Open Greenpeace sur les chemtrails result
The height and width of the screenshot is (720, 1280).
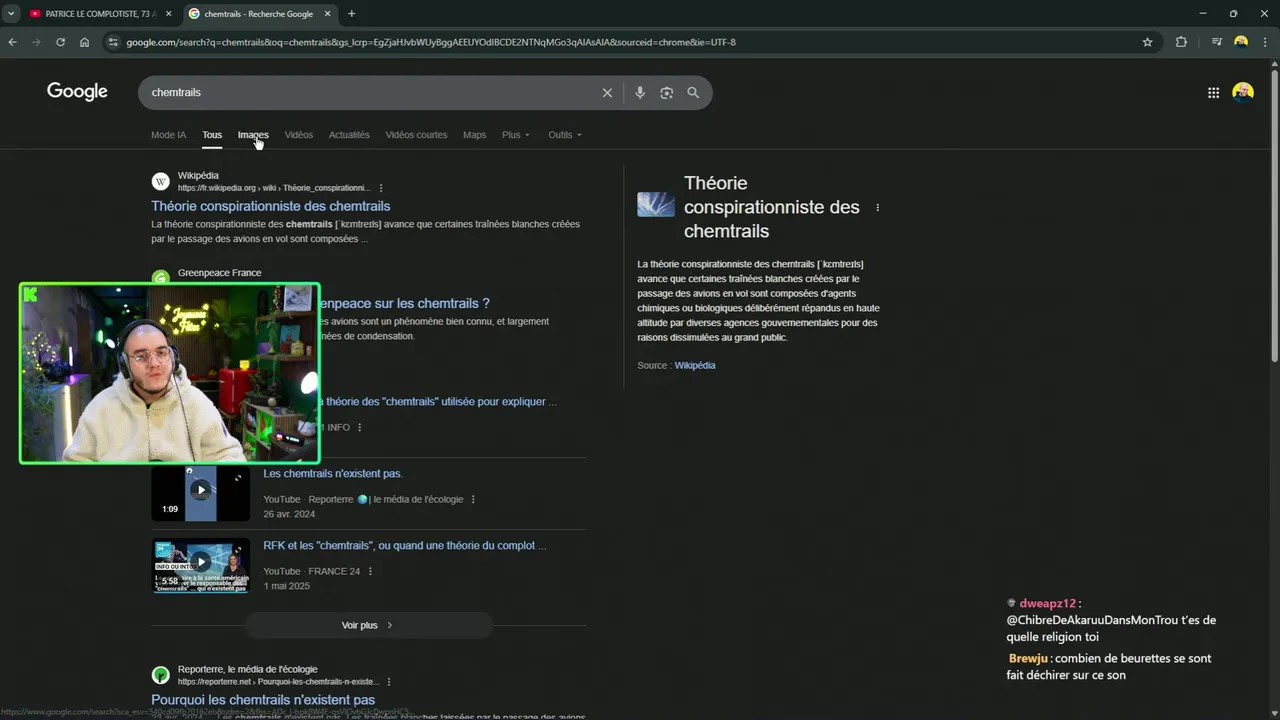[x=404, y=303]
